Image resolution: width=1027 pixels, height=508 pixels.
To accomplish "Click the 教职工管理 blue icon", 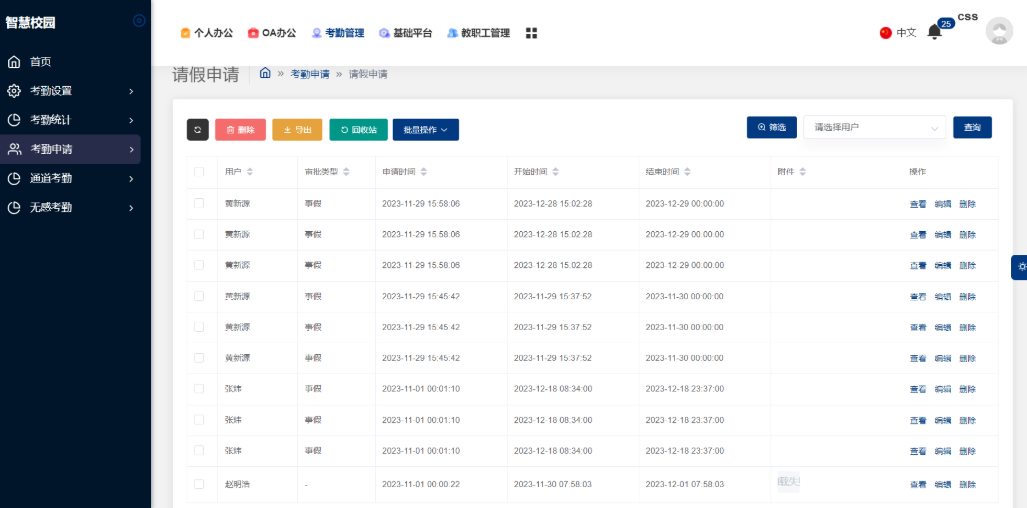I will [452, 33].
